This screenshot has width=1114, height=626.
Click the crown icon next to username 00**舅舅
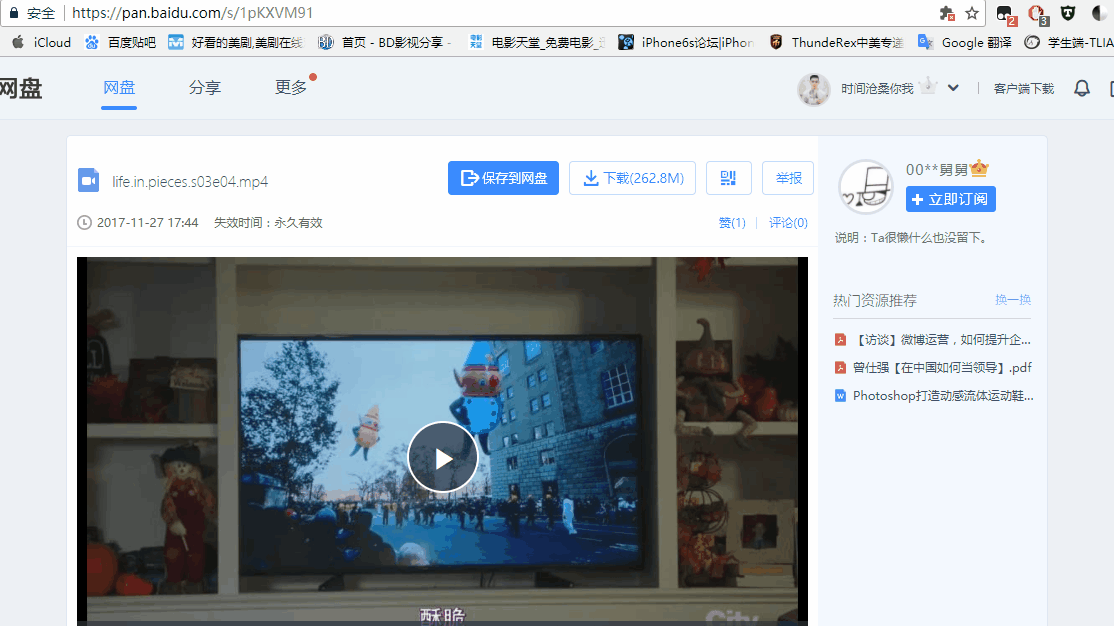[x=978, y=169]
